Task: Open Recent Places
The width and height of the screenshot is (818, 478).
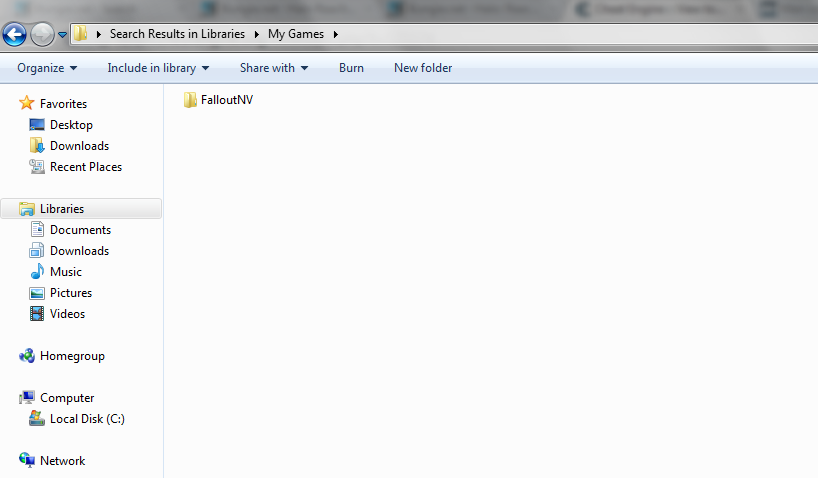Action: click(x=86, y=166)
